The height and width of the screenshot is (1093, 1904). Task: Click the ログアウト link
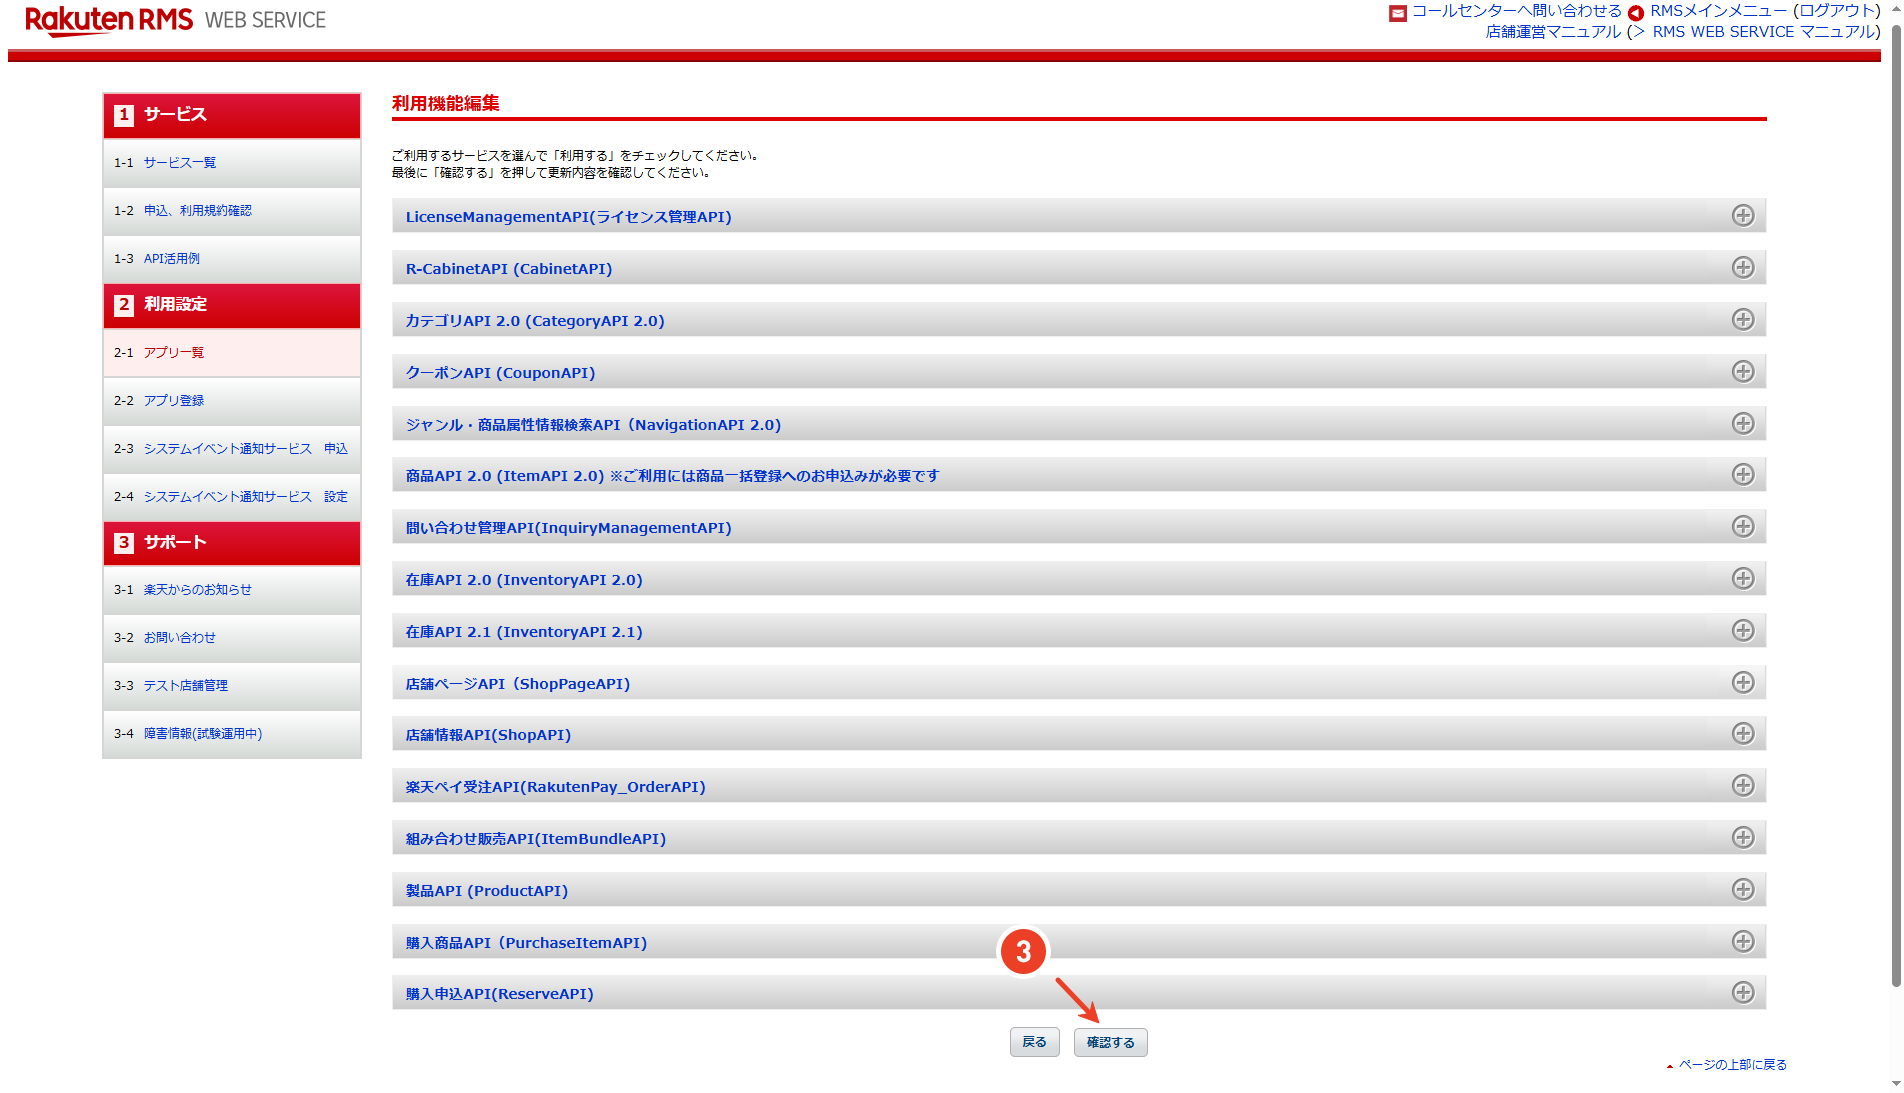point(1837,11)
